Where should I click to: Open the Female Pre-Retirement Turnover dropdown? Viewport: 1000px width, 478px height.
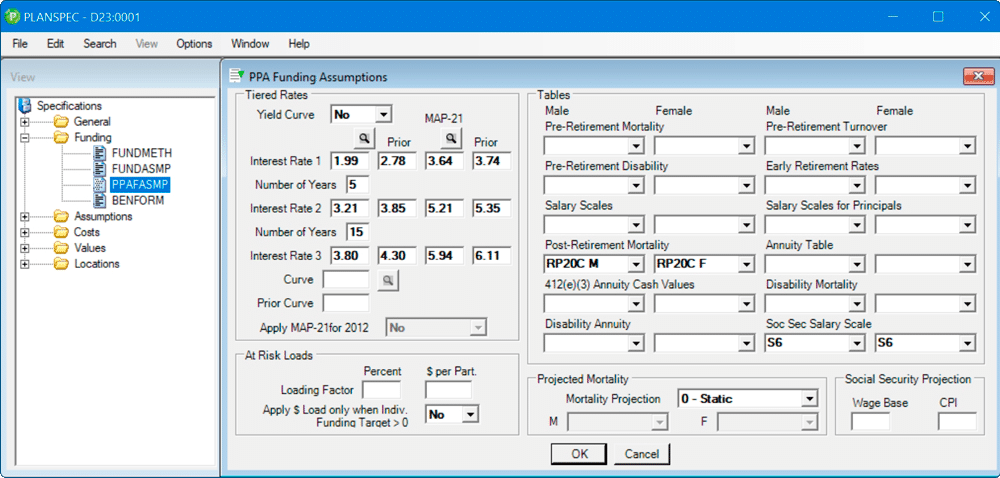[967, 147]
